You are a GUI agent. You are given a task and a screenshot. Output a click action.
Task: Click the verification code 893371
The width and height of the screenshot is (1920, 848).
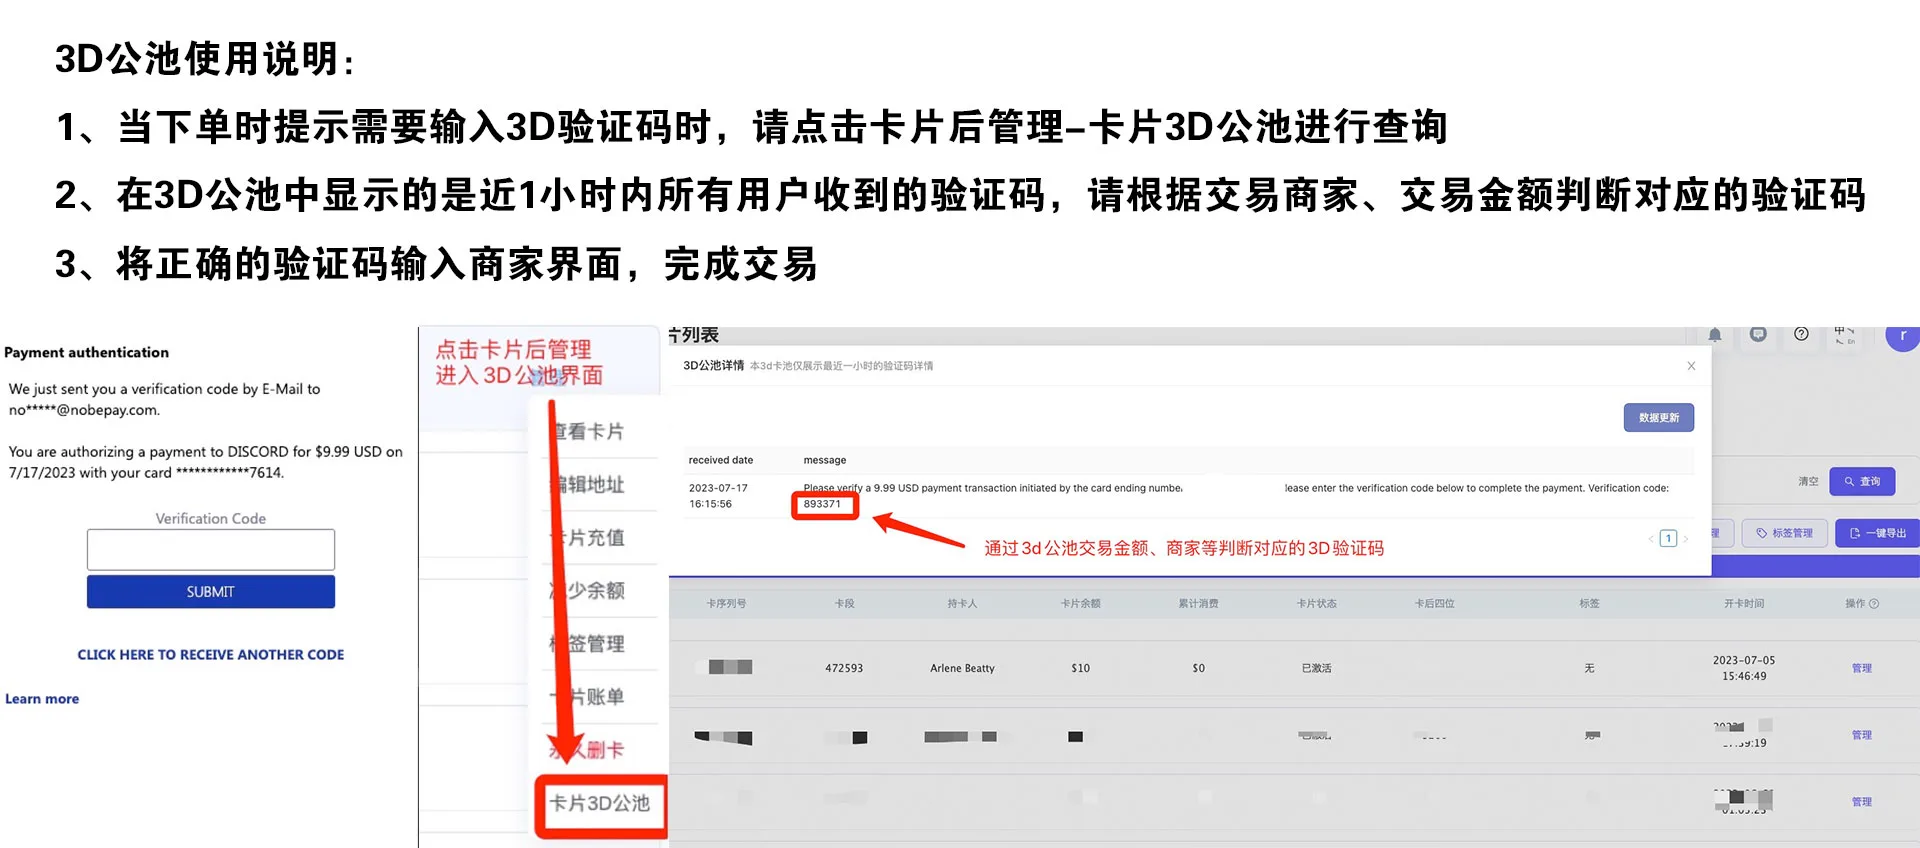point(822,504)
